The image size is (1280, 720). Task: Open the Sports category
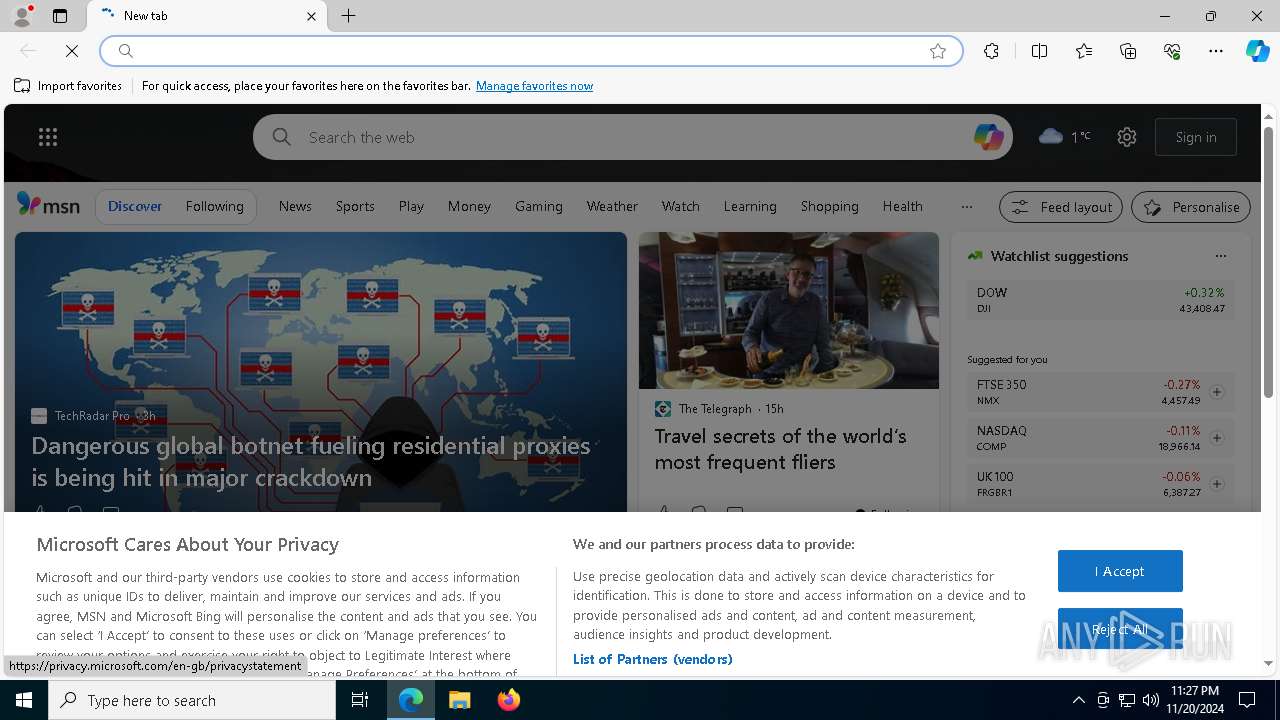[355, 206]
